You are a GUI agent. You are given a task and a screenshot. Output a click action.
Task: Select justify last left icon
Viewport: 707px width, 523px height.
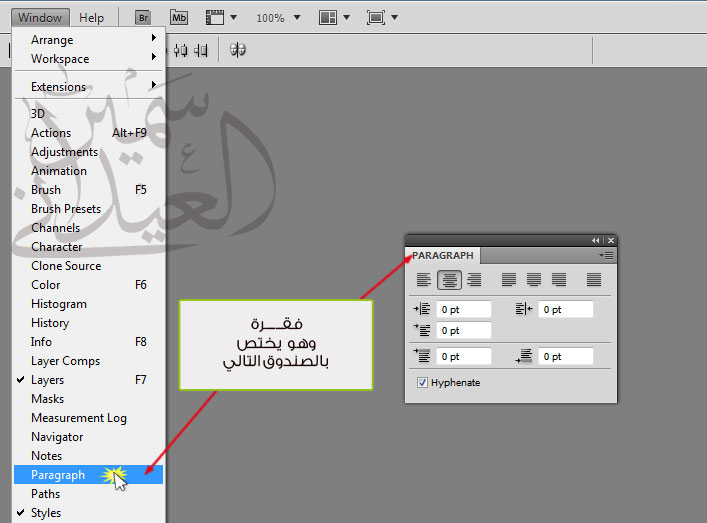coord(509,281)
